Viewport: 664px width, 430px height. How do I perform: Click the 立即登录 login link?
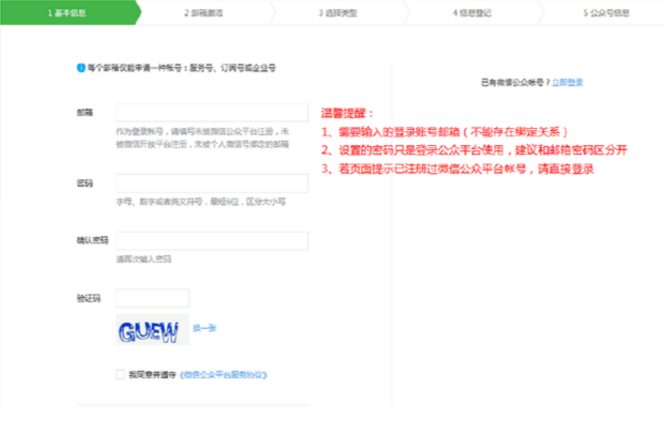coord(567,82)
